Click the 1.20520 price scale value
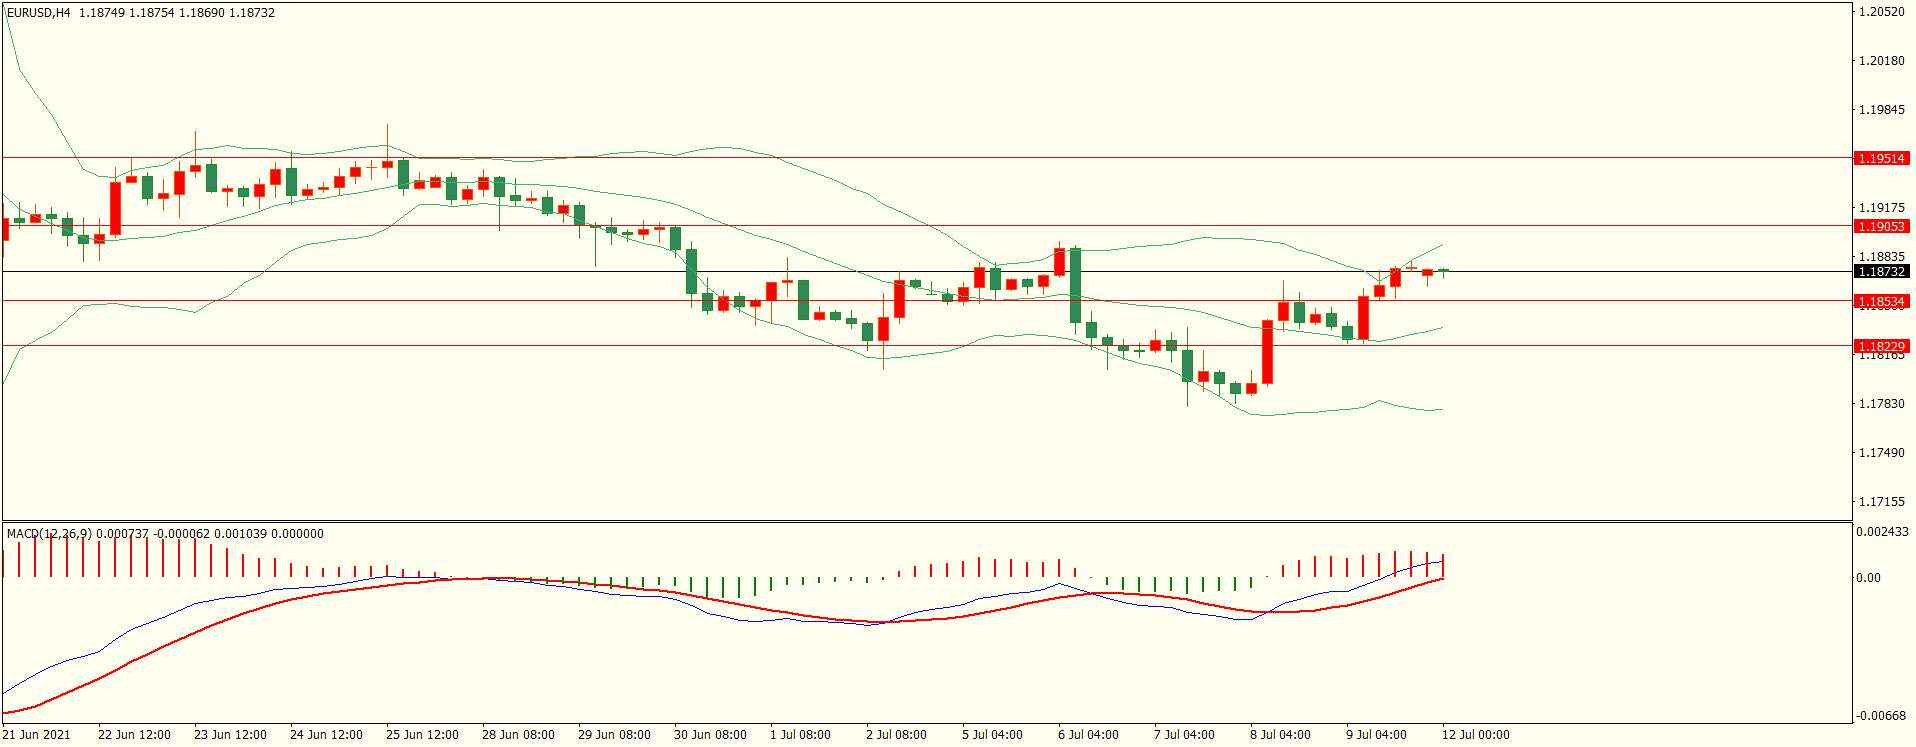 pos(1881,12)
